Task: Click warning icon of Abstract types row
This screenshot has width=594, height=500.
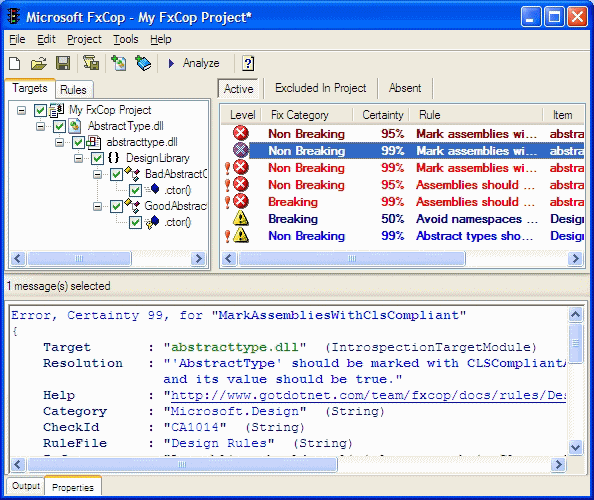Action: tap(241, 235)
